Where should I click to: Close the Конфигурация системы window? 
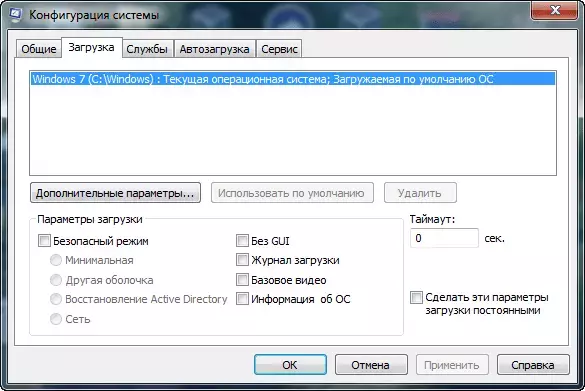pos(555,10)
